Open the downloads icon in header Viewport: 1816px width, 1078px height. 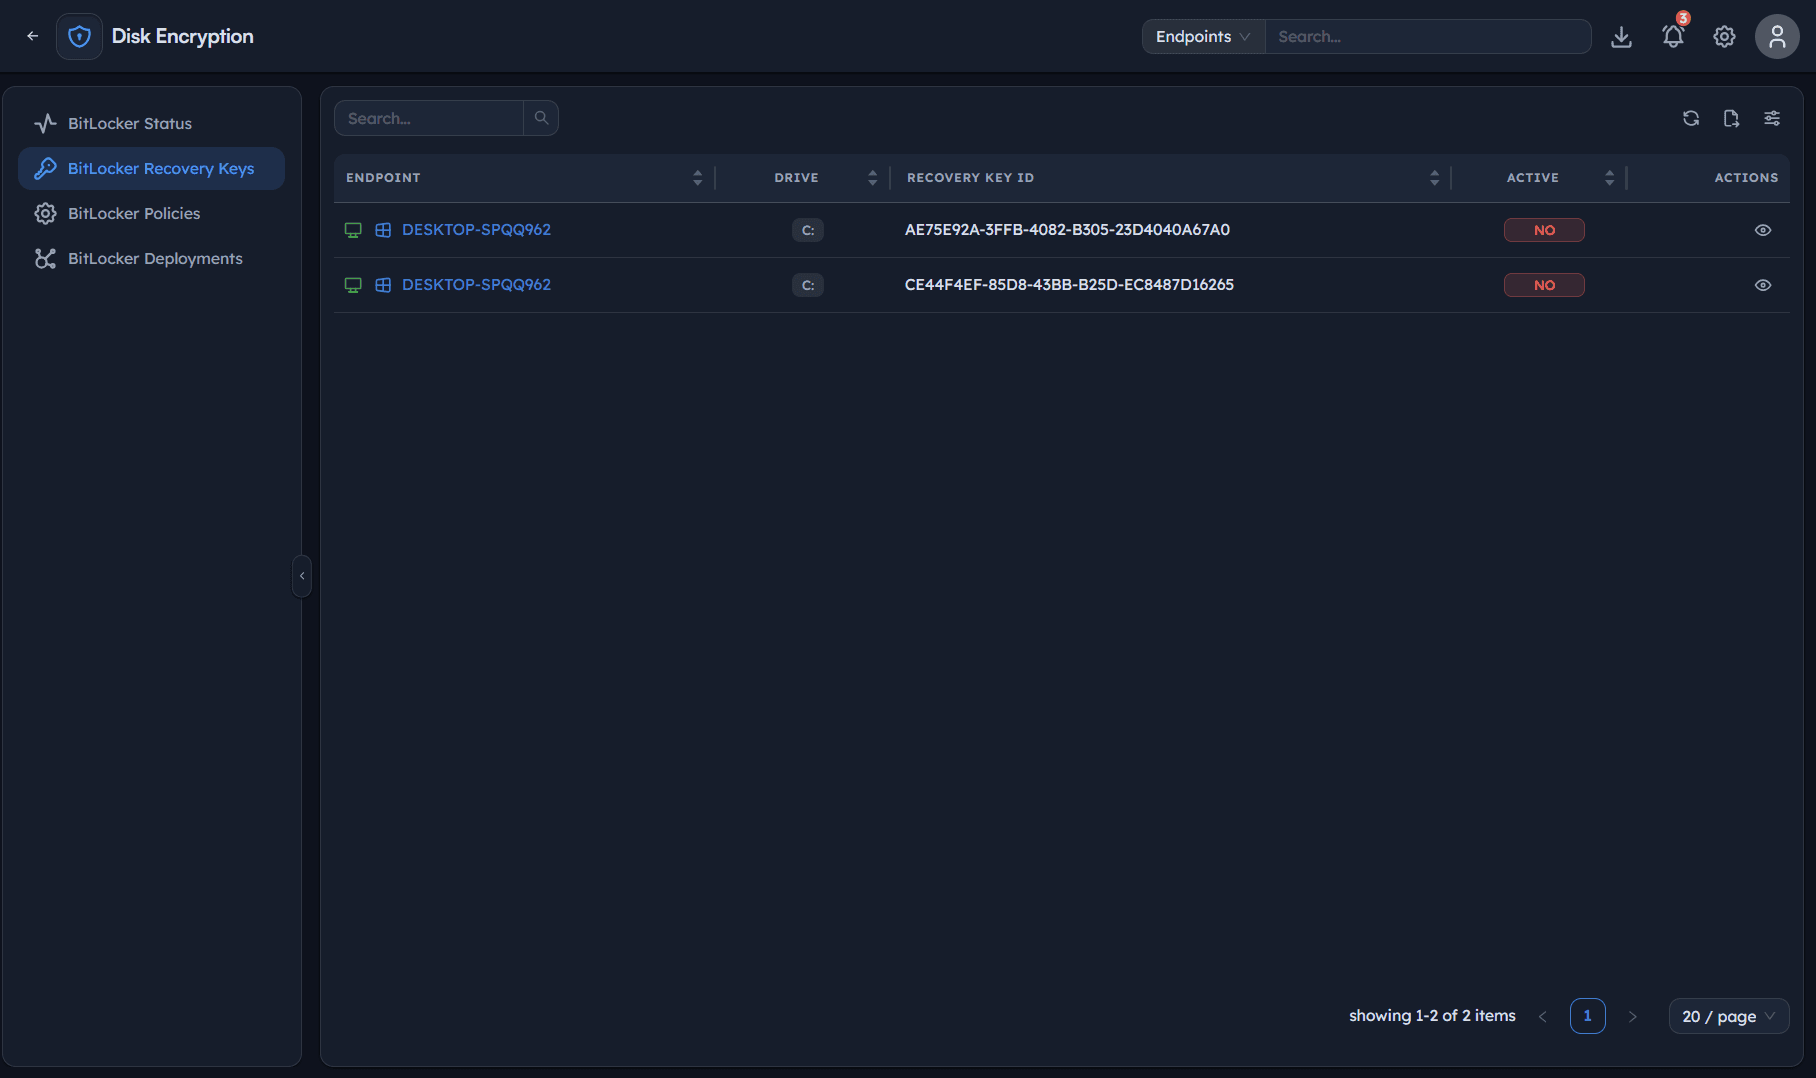(1622, 37)
